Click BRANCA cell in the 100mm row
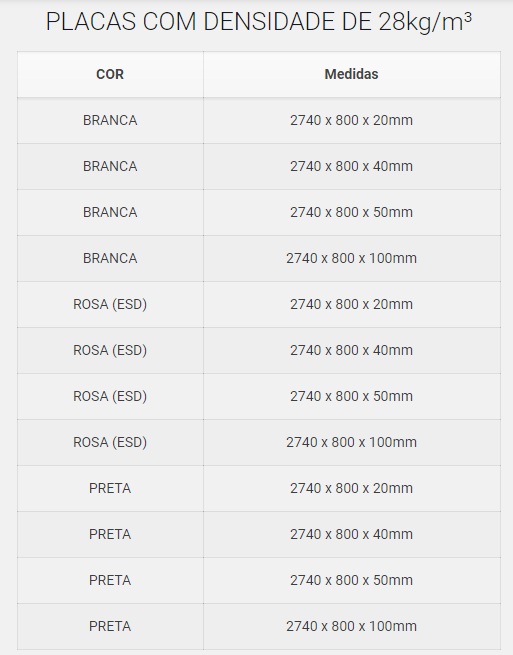This screenshot has height=655, width=513. coord(110,258)
